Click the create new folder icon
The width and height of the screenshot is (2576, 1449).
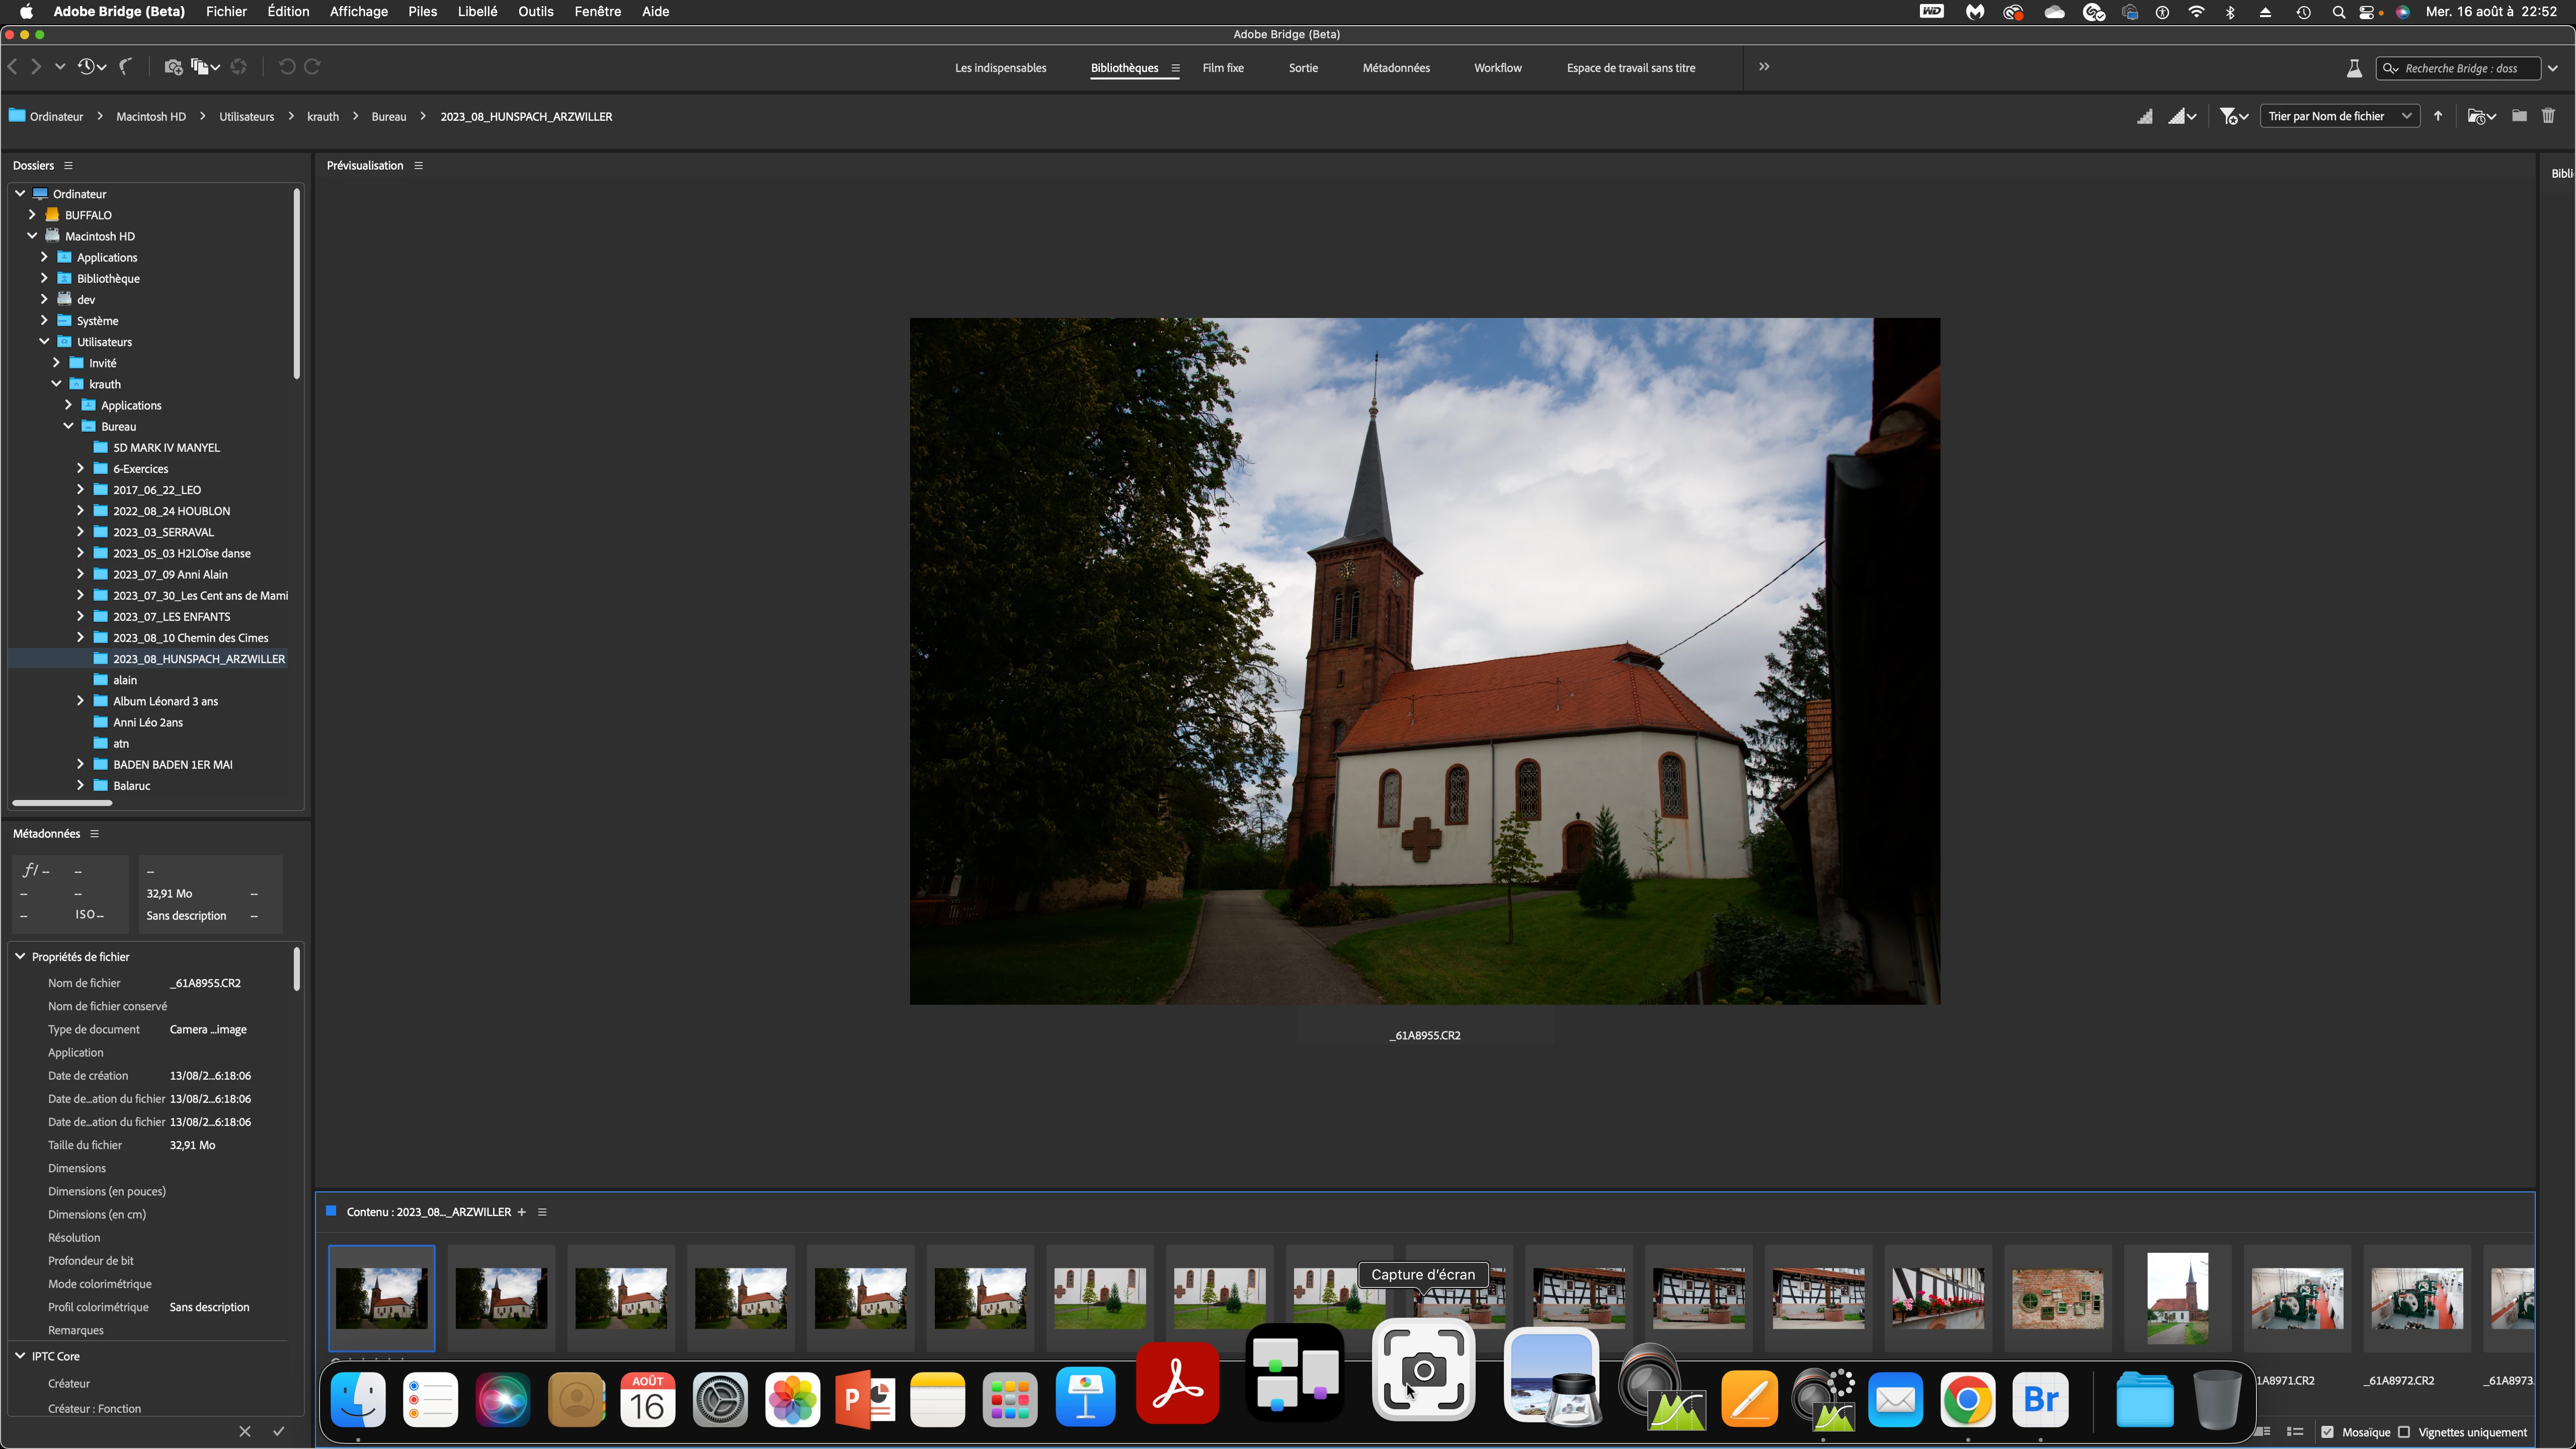coord(2519,116)
